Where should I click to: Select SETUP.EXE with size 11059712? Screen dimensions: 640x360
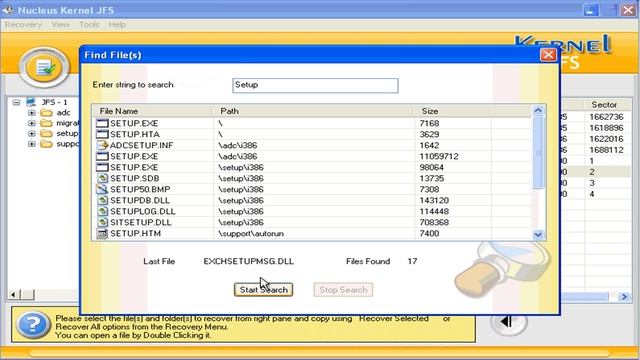tap(134, 156)
